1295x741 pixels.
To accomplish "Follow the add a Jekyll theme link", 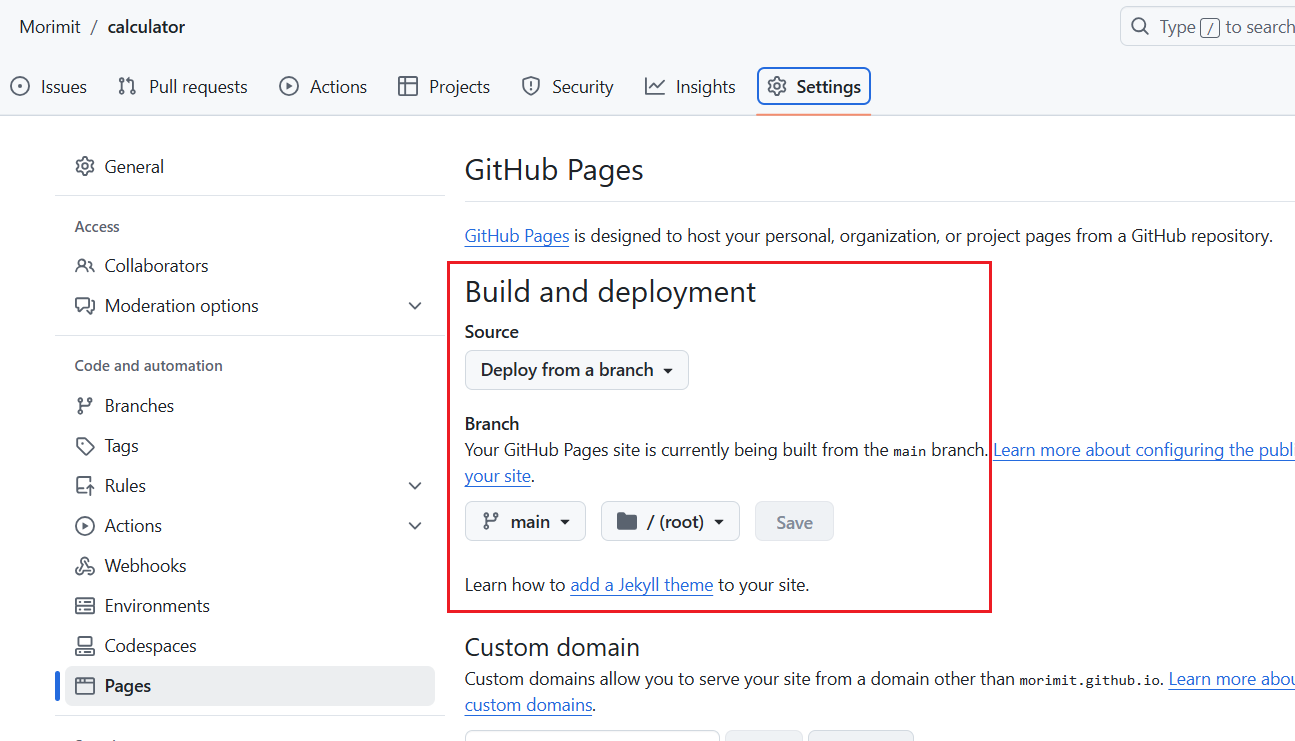I will 641,585.
